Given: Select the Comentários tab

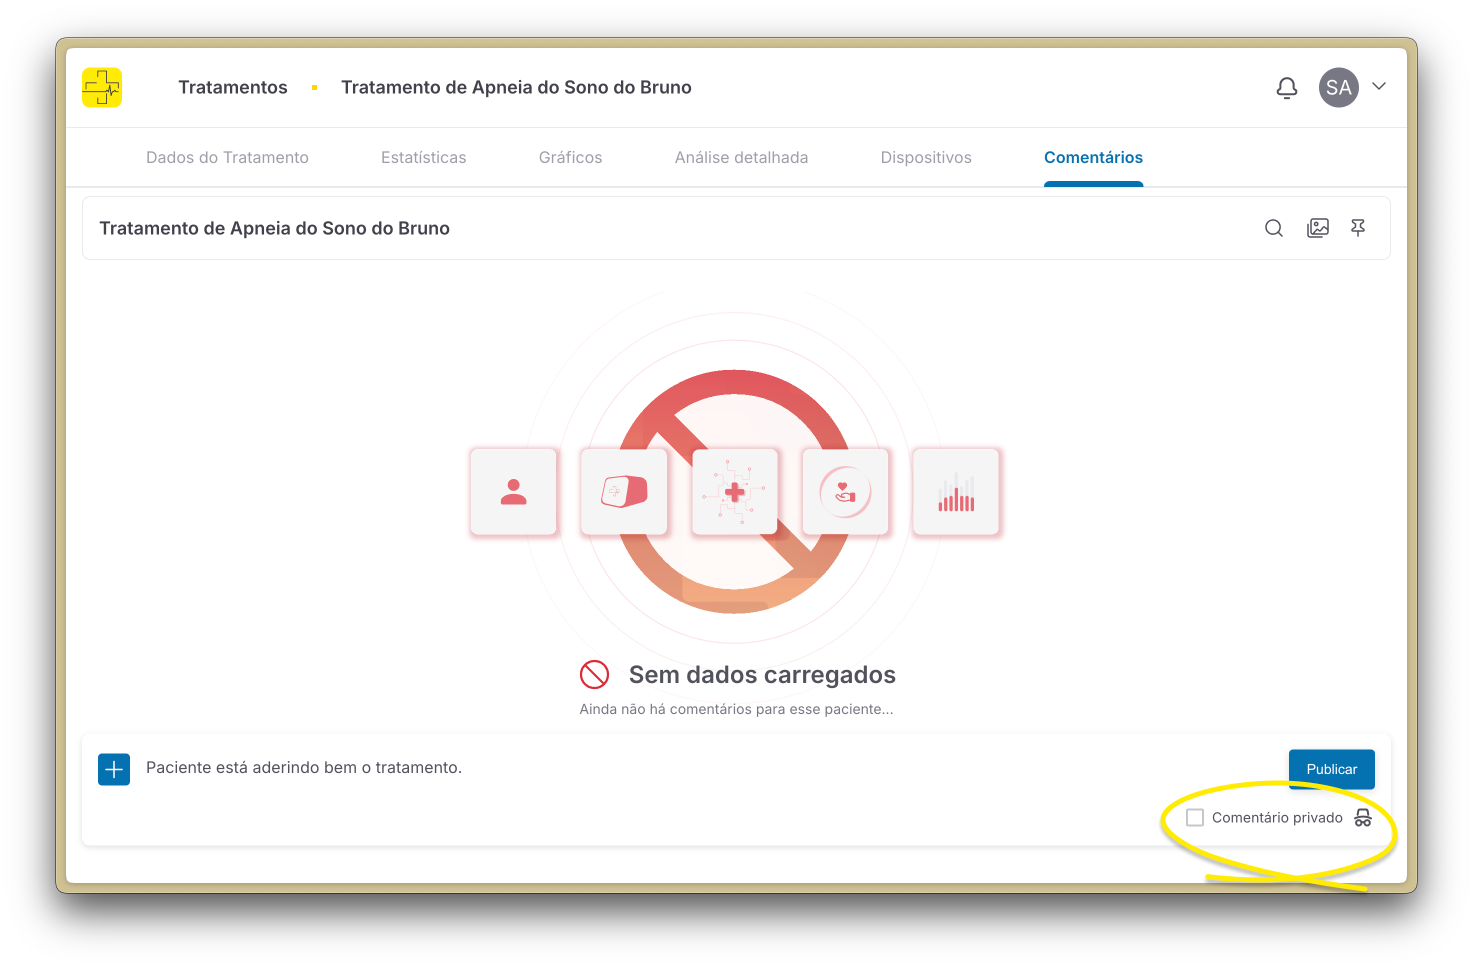Looking at the screenshot, I should click(1093, 158).
